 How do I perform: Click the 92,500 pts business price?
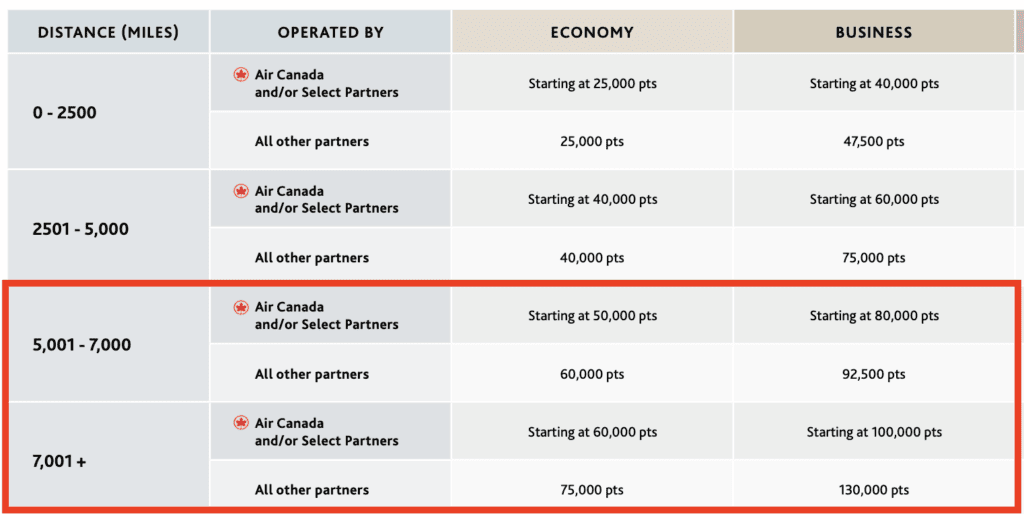pos(874,374)
